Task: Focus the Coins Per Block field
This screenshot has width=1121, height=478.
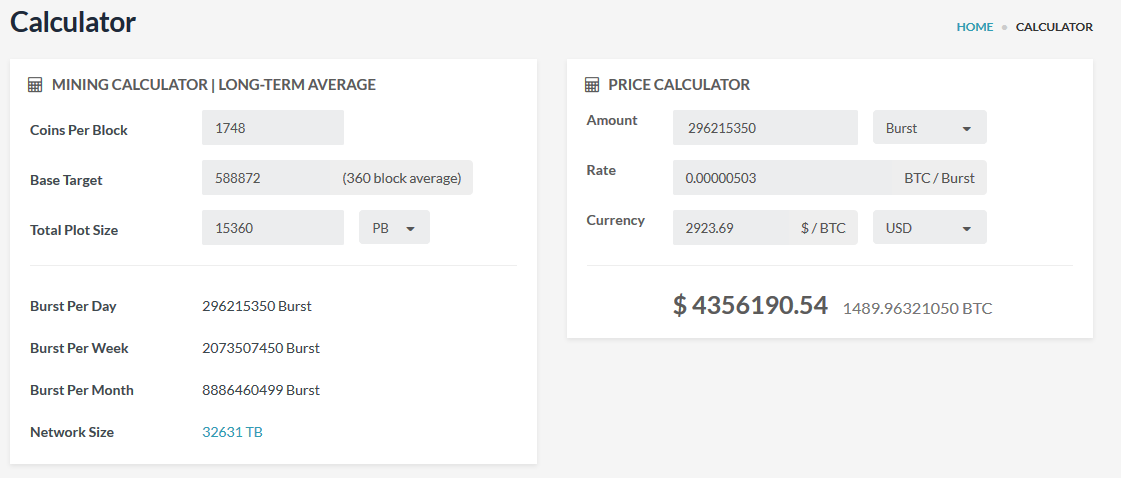Action: pos(272,127)
